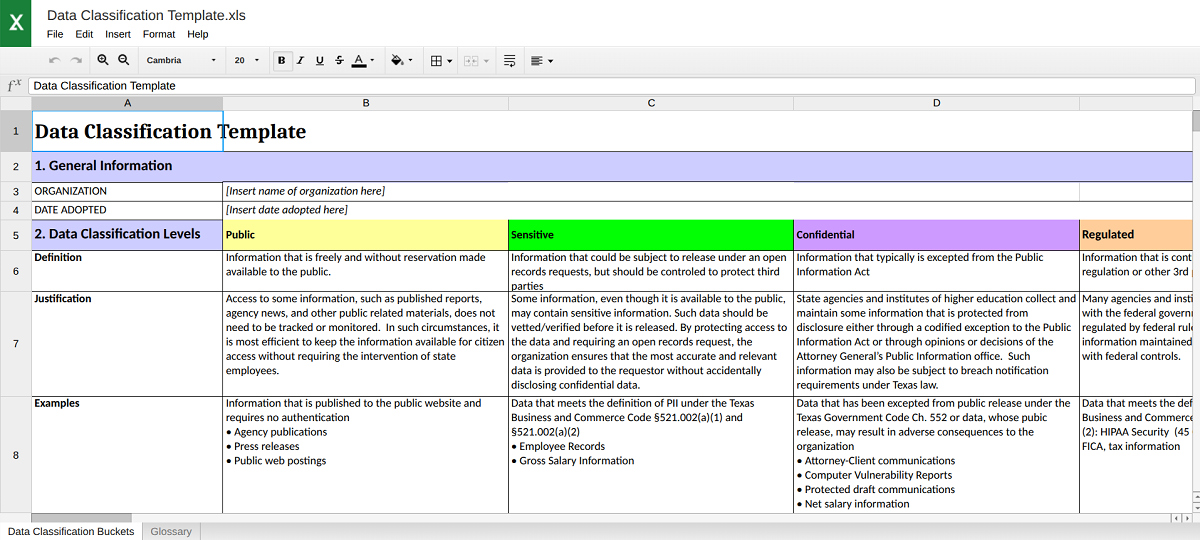Expand the merge cells dropdown arrow

coord(486,61)
